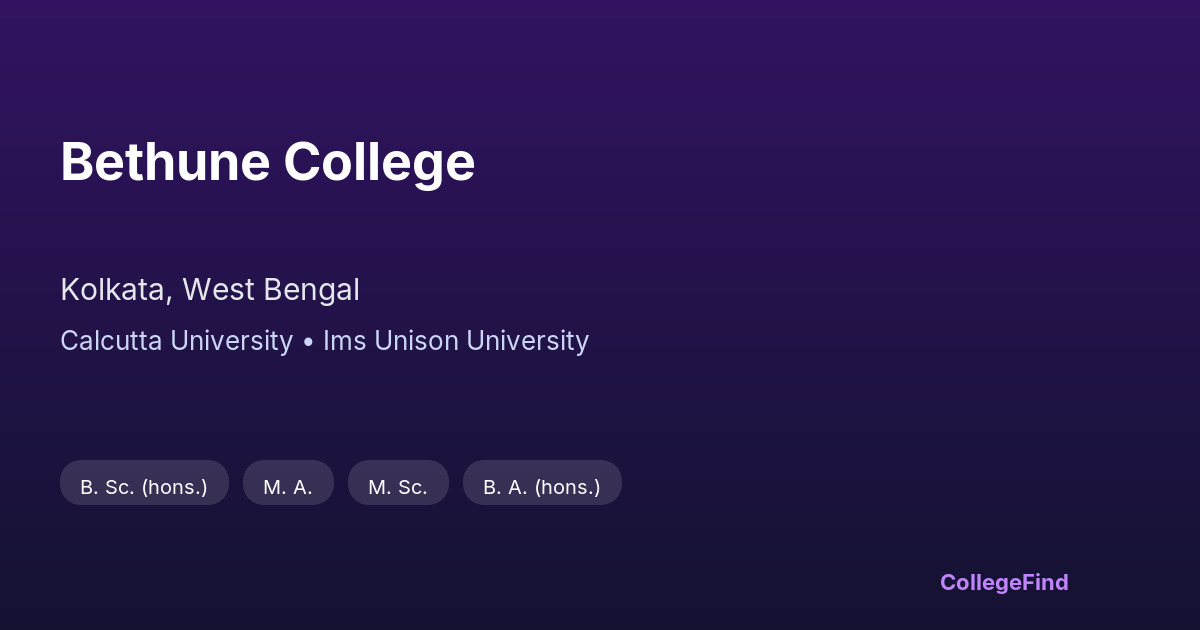Click the bullet separator between university names

pos(308,342)
